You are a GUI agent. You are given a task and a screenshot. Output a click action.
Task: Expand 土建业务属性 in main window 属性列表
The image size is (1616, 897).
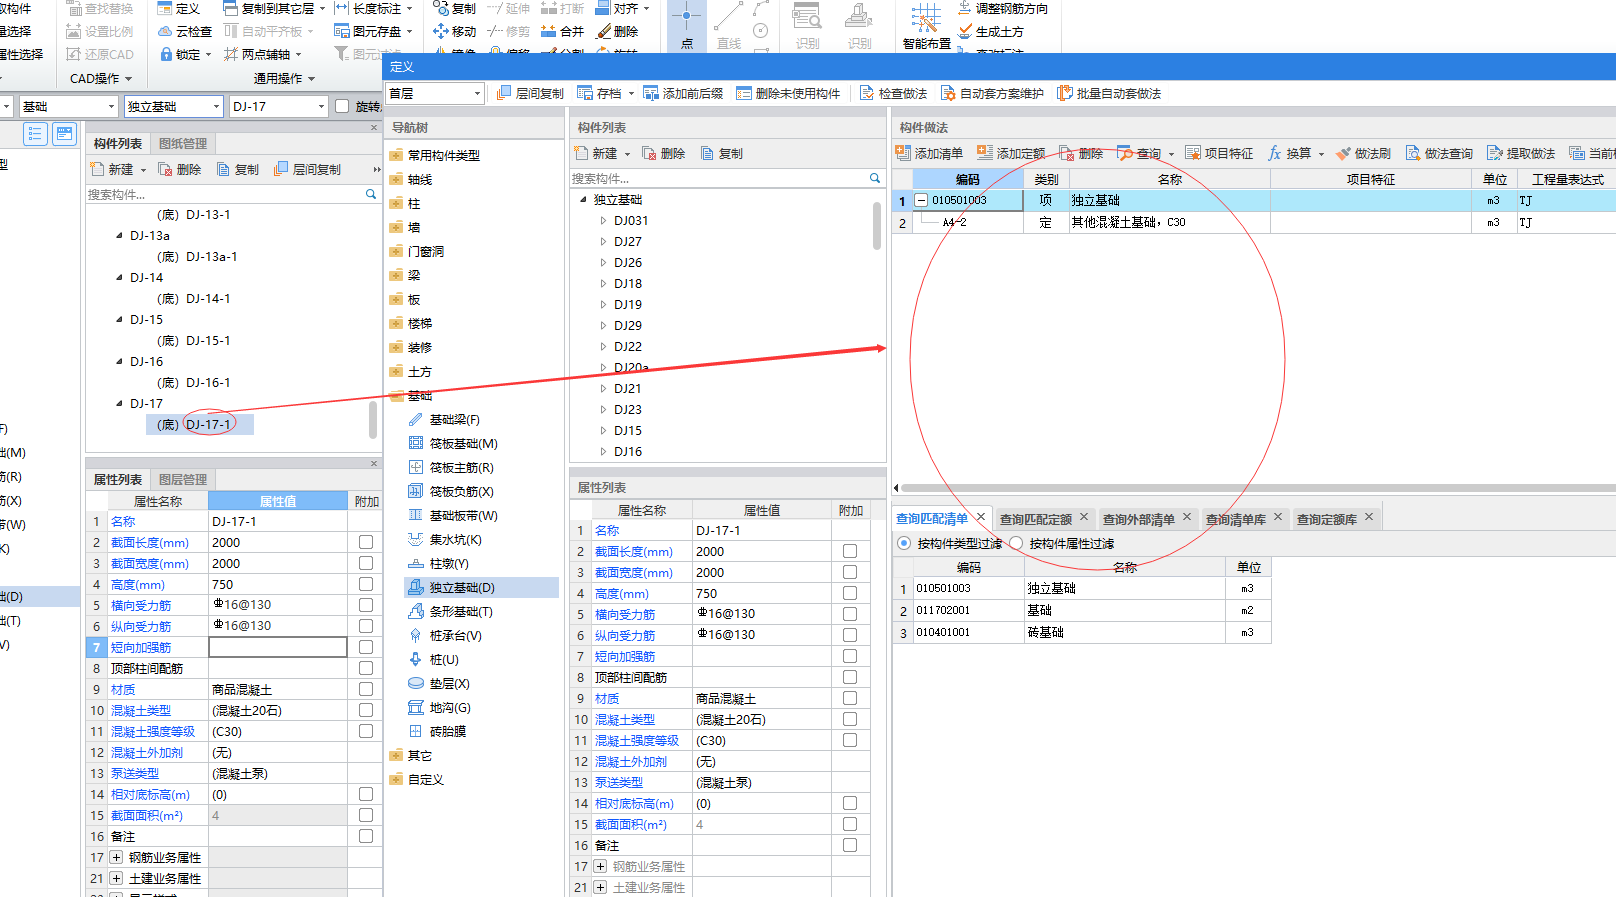coord(116,878)
